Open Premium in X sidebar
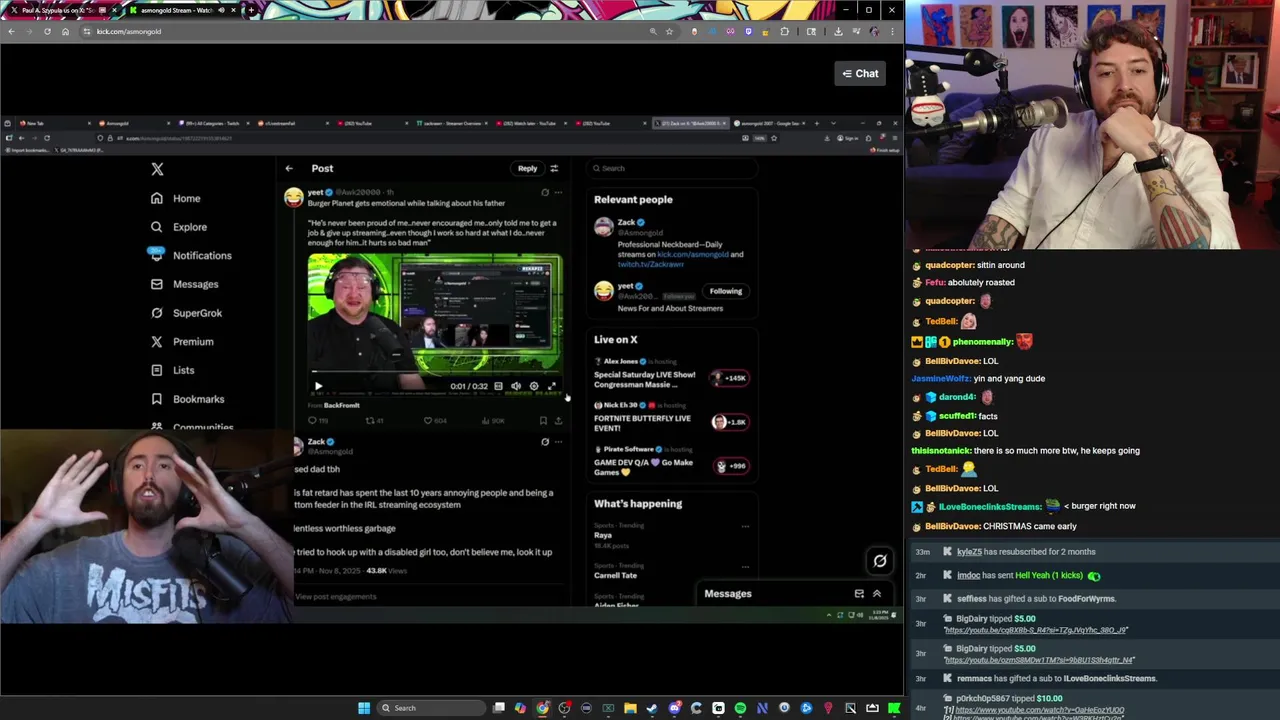Viewport: 1280px width, 720px height. 182,341
